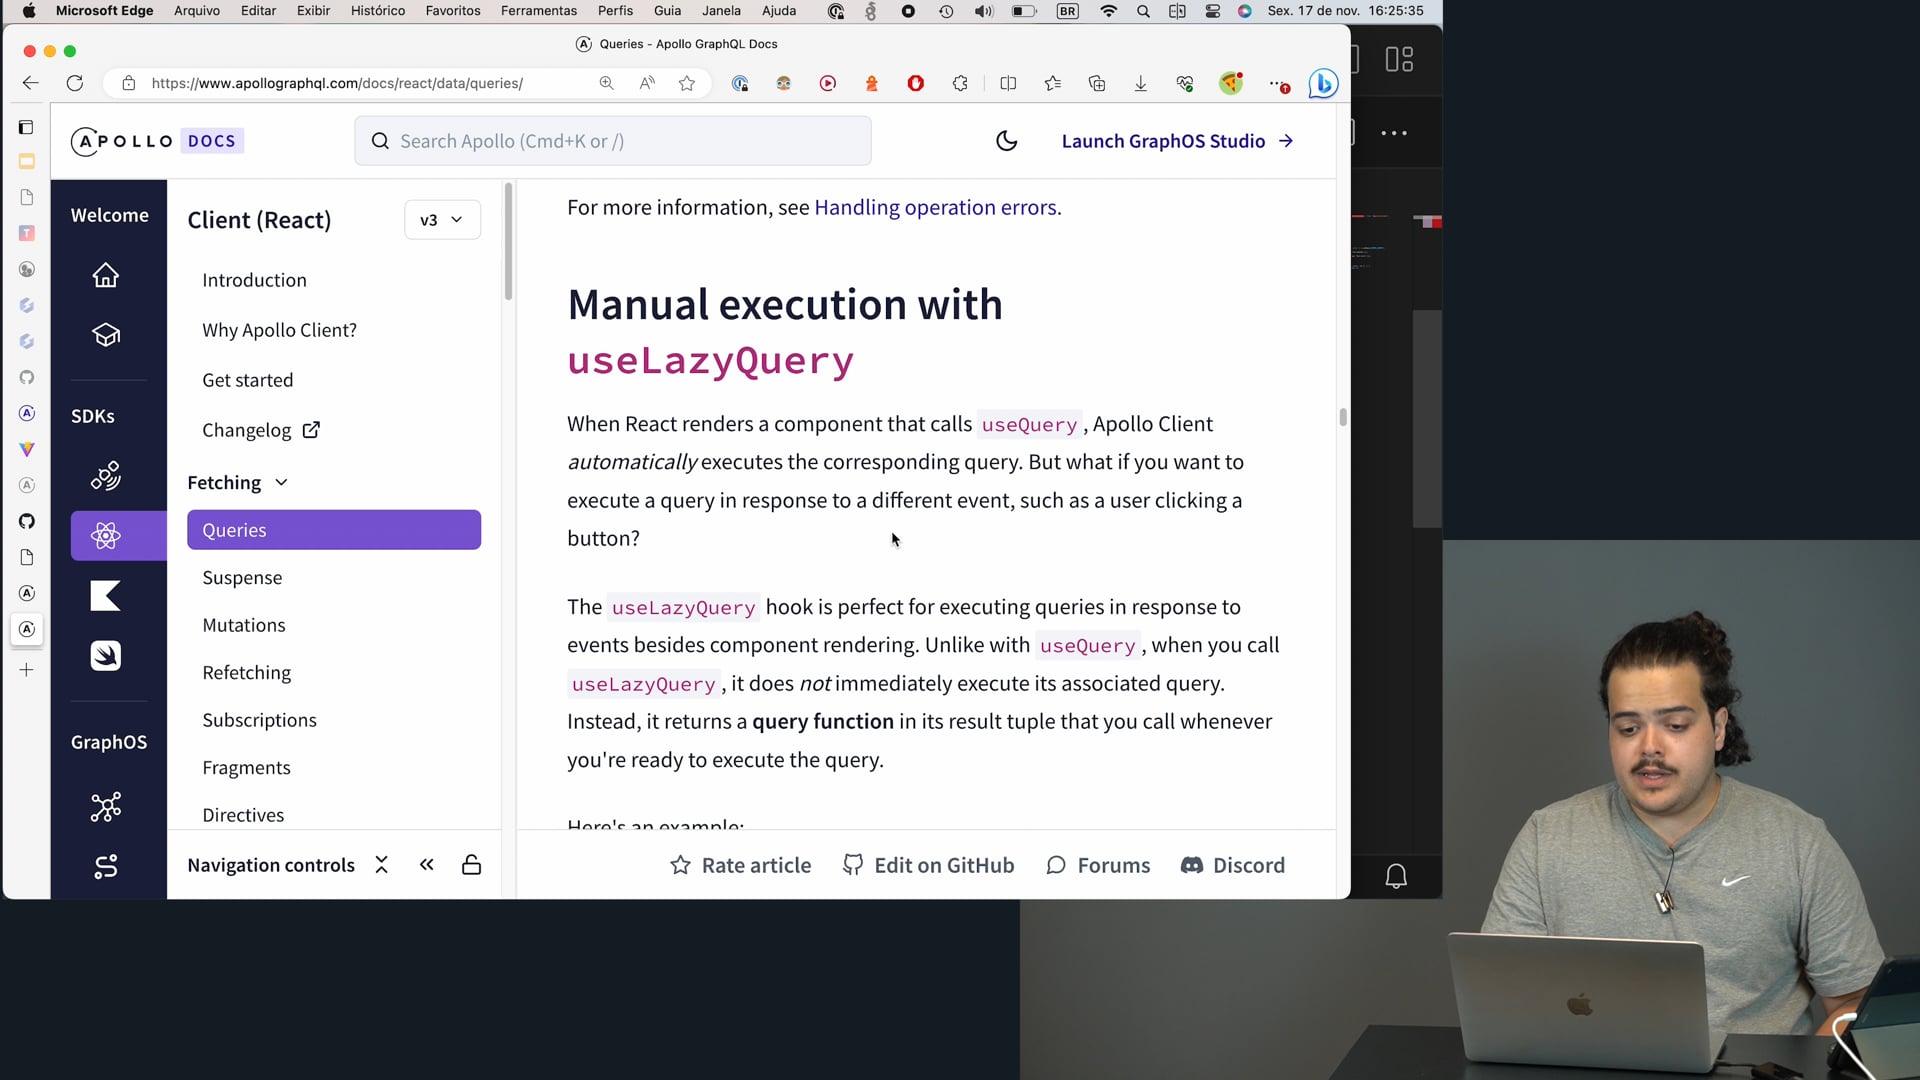Open the Edge settings ellipsis menu
This screenshot has width=1920, height=1080.
click(x=1278, y=84)
